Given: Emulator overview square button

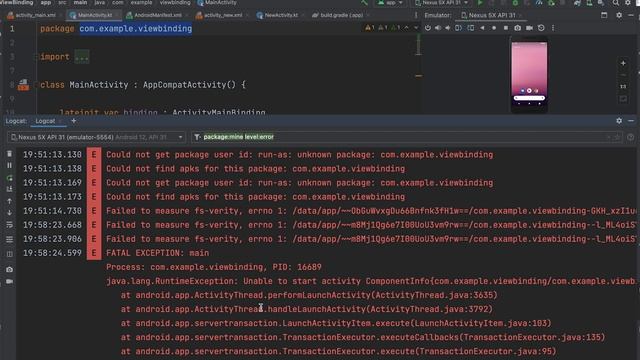Looking at the screenshot, I should point(506,28).
